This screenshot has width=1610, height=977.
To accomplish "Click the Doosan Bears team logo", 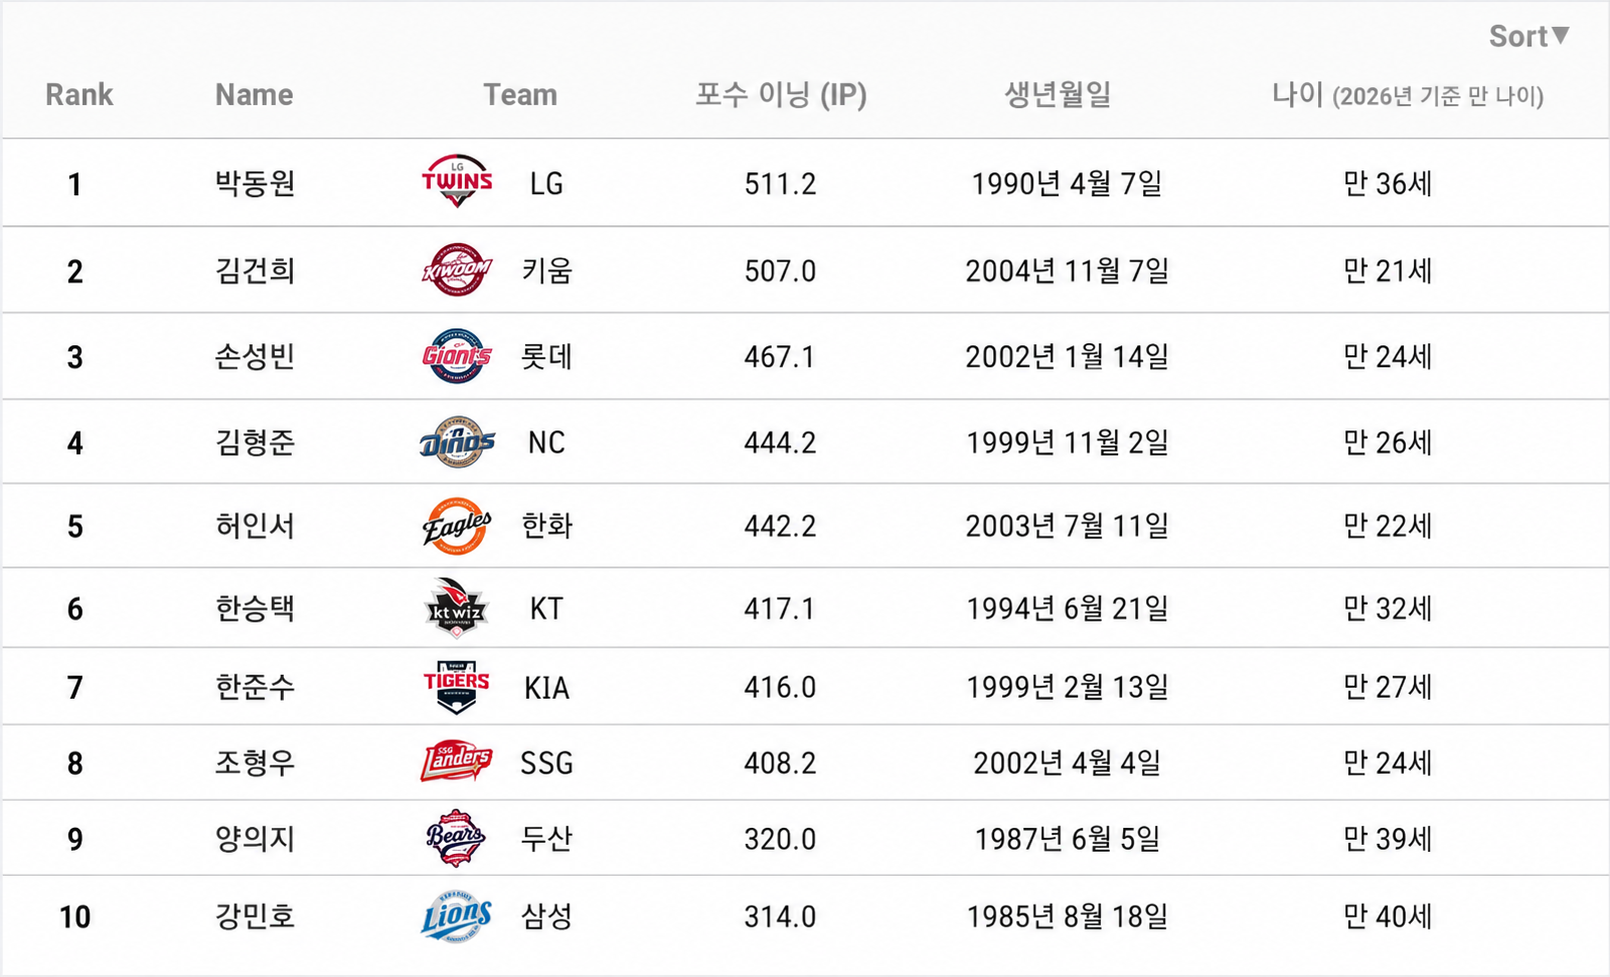I will pyautogui.click(x=457, y=838).
